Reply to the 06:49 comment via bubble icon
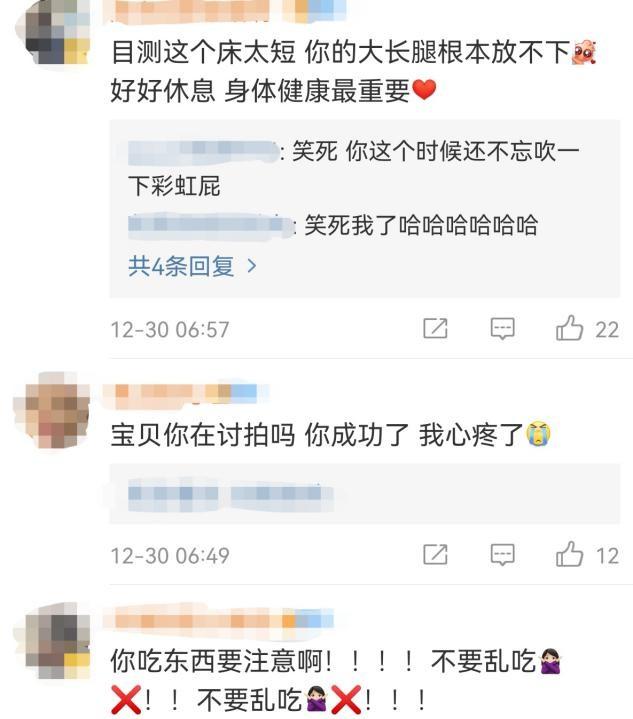Screen dimensions: 633x719 click(502, 555)
